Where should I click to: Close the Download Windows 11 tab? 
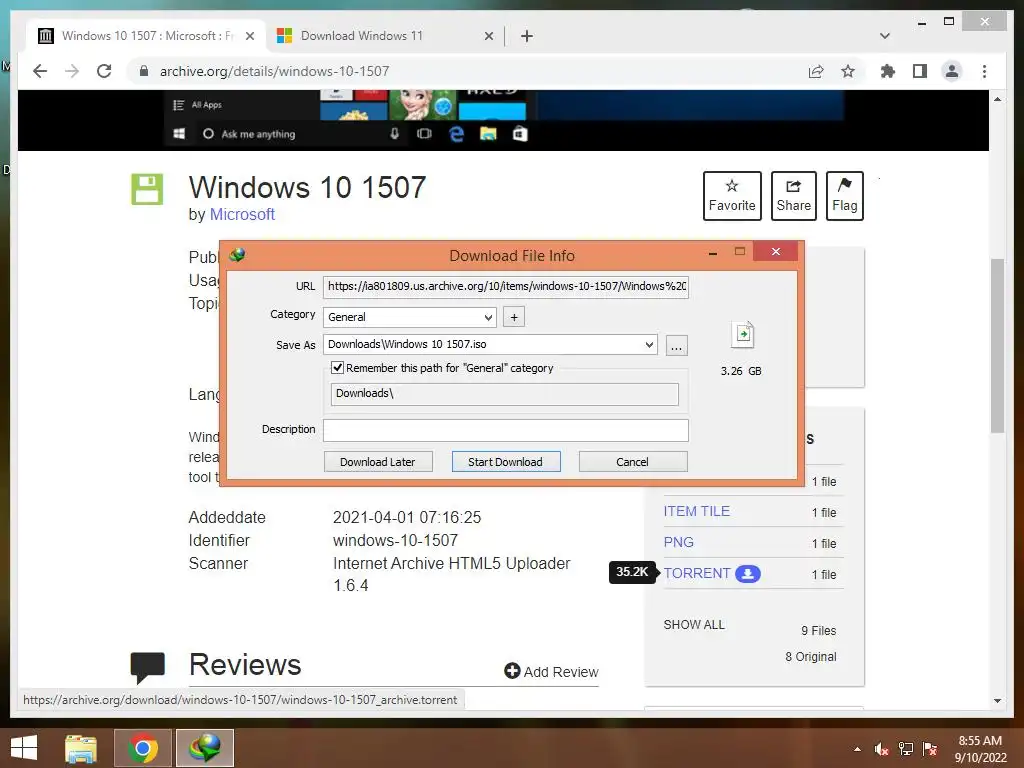click(488, 36)
